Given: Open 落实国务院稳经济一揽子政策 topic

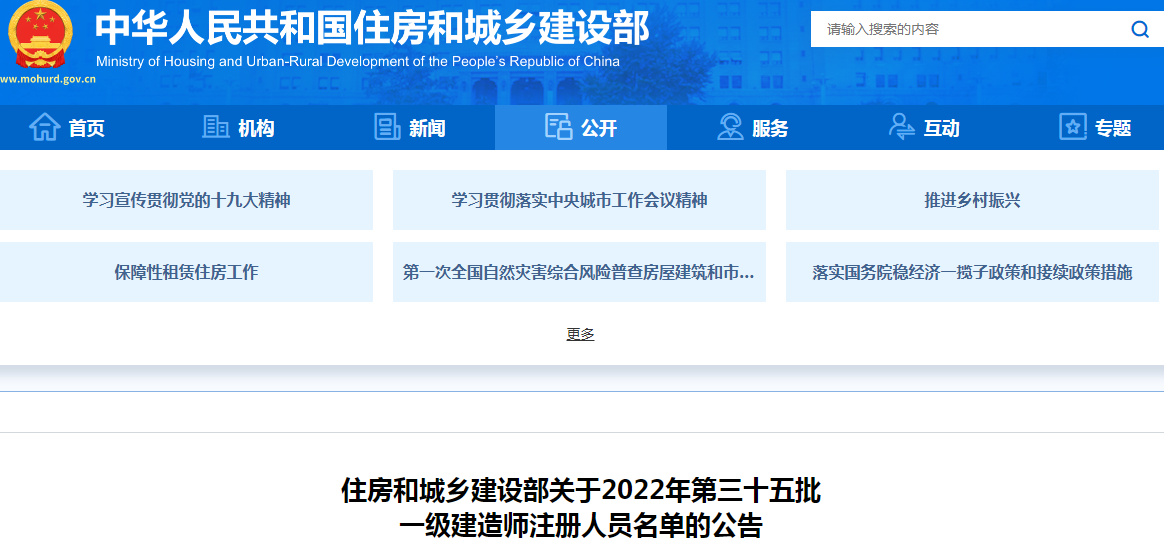Looking at the screenshot, I should pos(972,272).
